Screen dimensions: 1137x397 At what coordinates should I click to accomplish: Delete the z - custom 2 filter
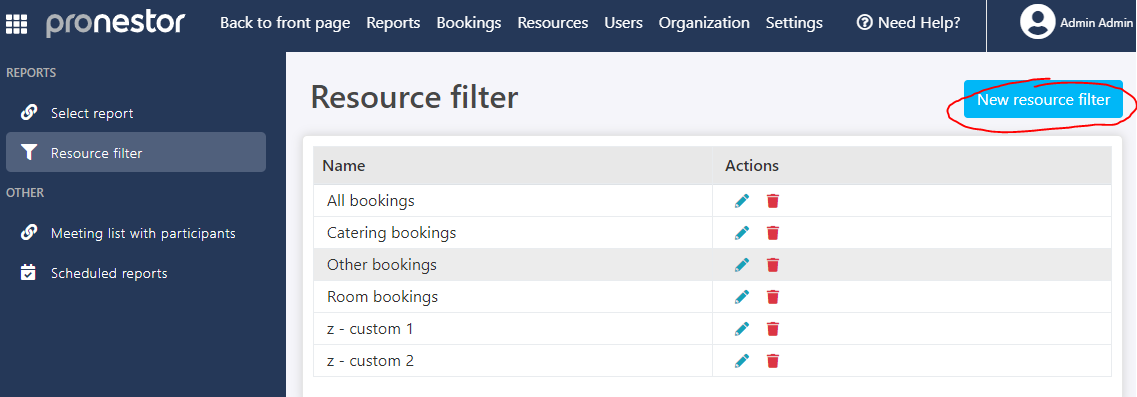pos(773,361)
